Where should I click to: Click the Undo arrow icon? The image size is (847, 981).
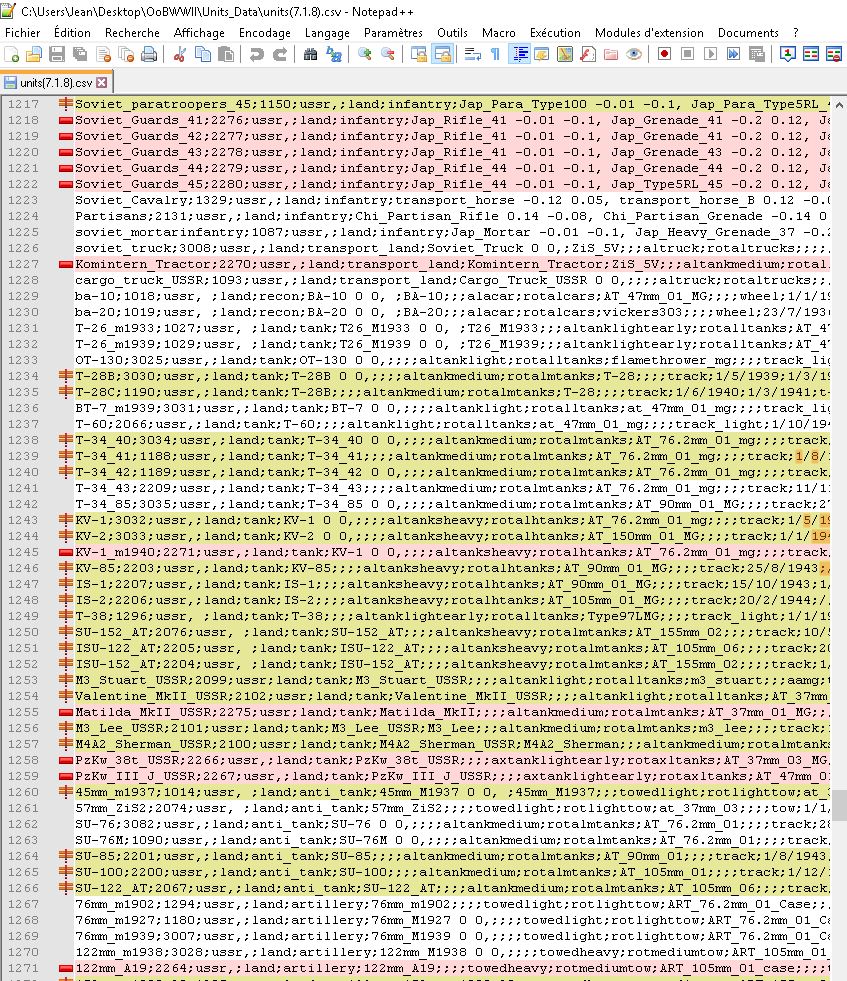pyautogui.click(x=257, y=54)
